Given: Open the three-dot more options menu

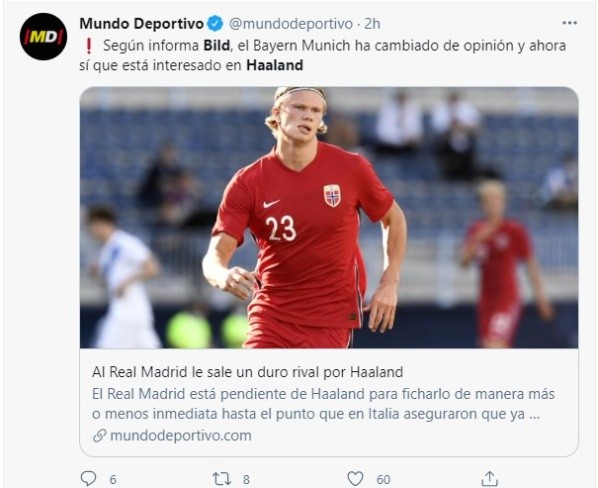Looking at the screenshot, I should coord(569,23).
